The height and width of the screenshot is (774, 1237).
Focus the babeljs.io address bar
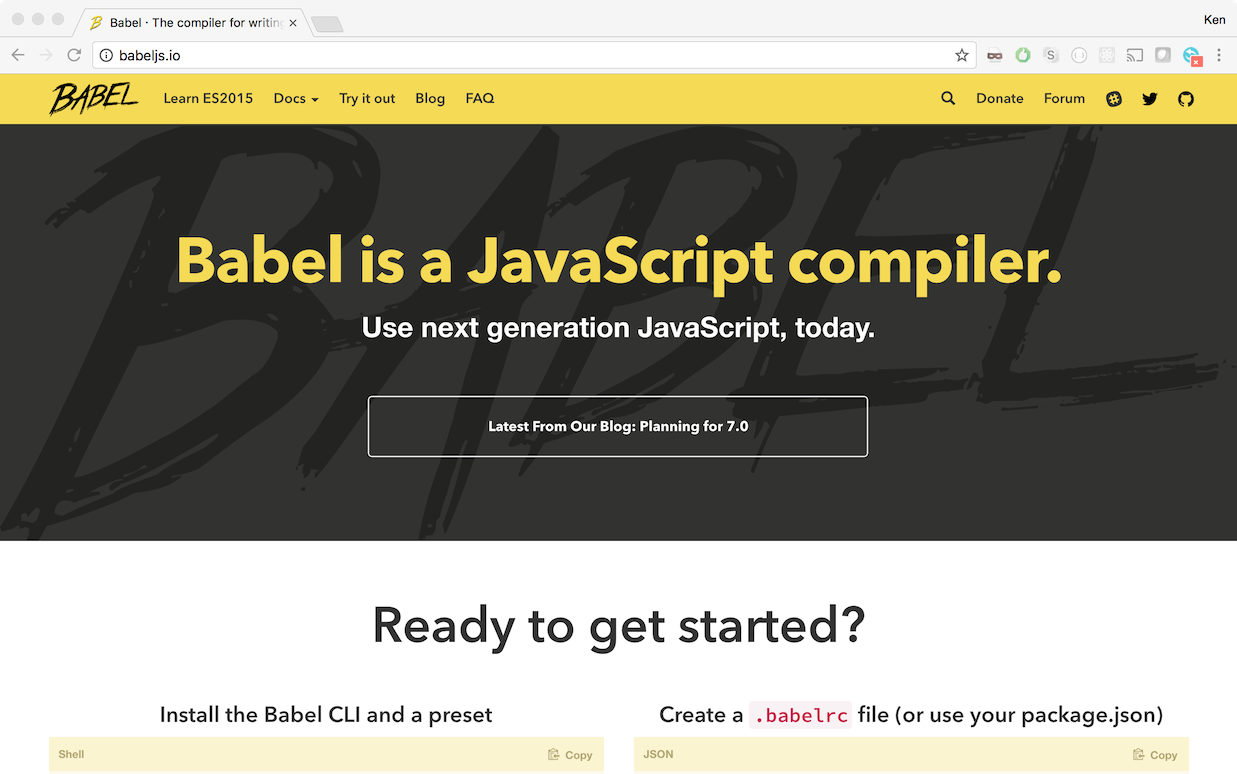coord(520,56)
